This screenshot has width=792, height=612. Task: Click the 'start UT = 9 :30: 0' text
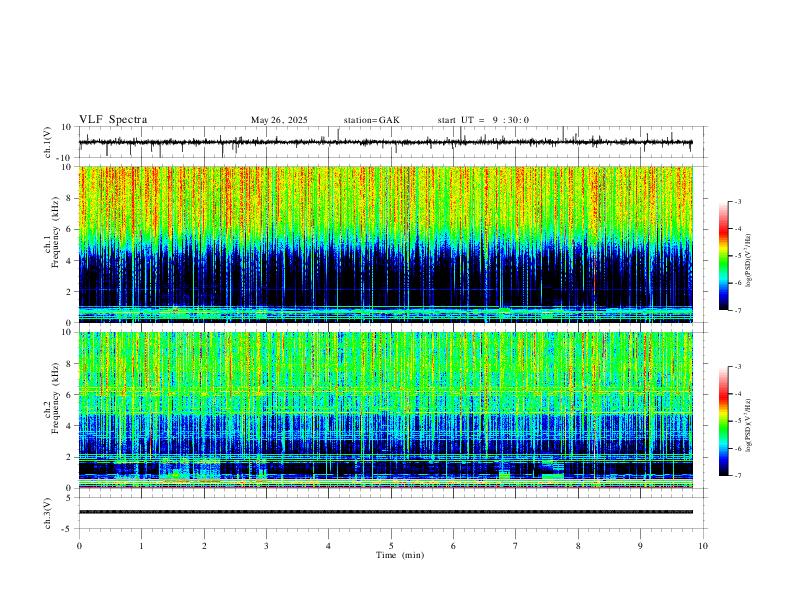pyautogui.click(x=483, y=120)
